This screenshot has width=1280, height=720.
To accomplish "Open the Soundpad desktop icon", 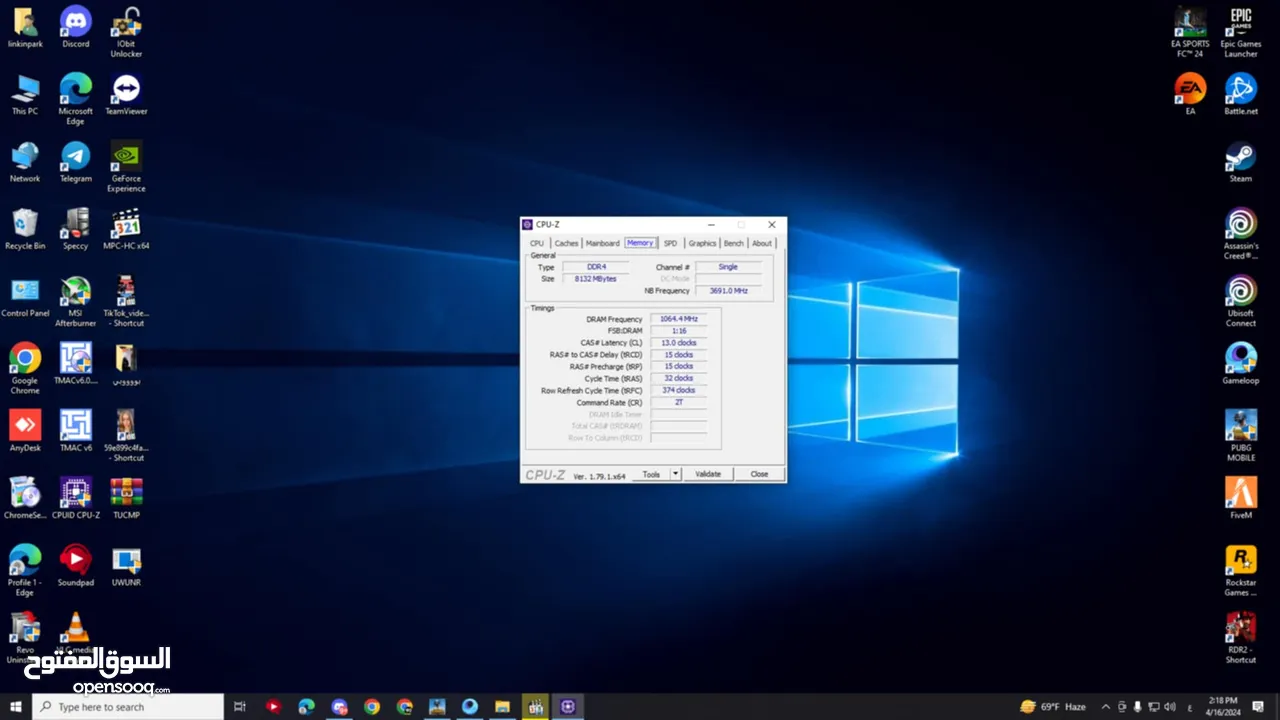I will (x=76, y=565).
